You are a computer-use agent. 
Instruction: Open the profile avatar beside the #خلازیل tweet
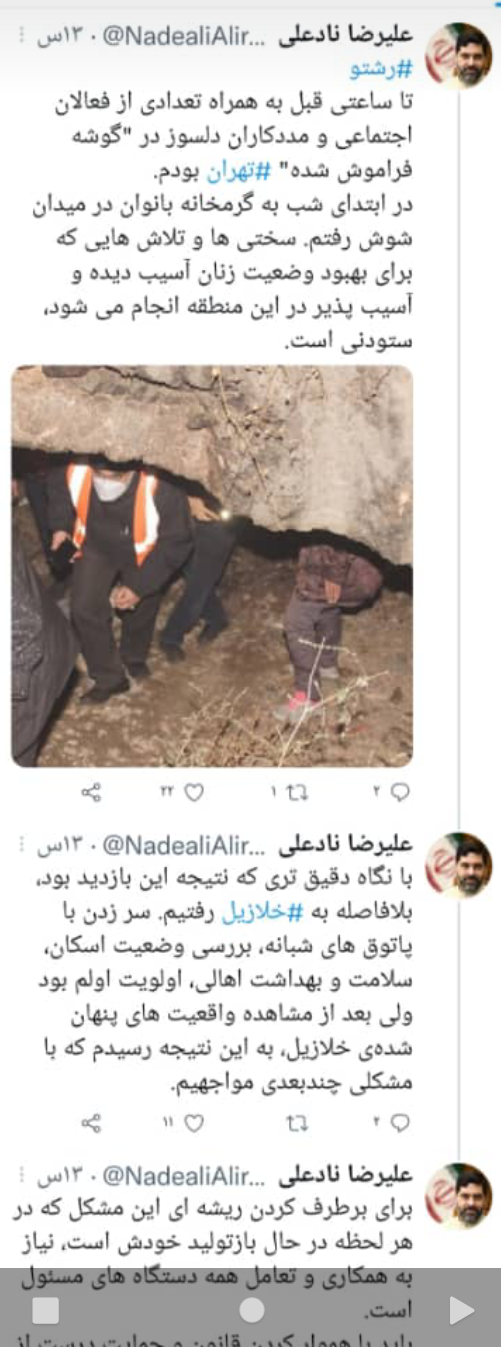460,865
